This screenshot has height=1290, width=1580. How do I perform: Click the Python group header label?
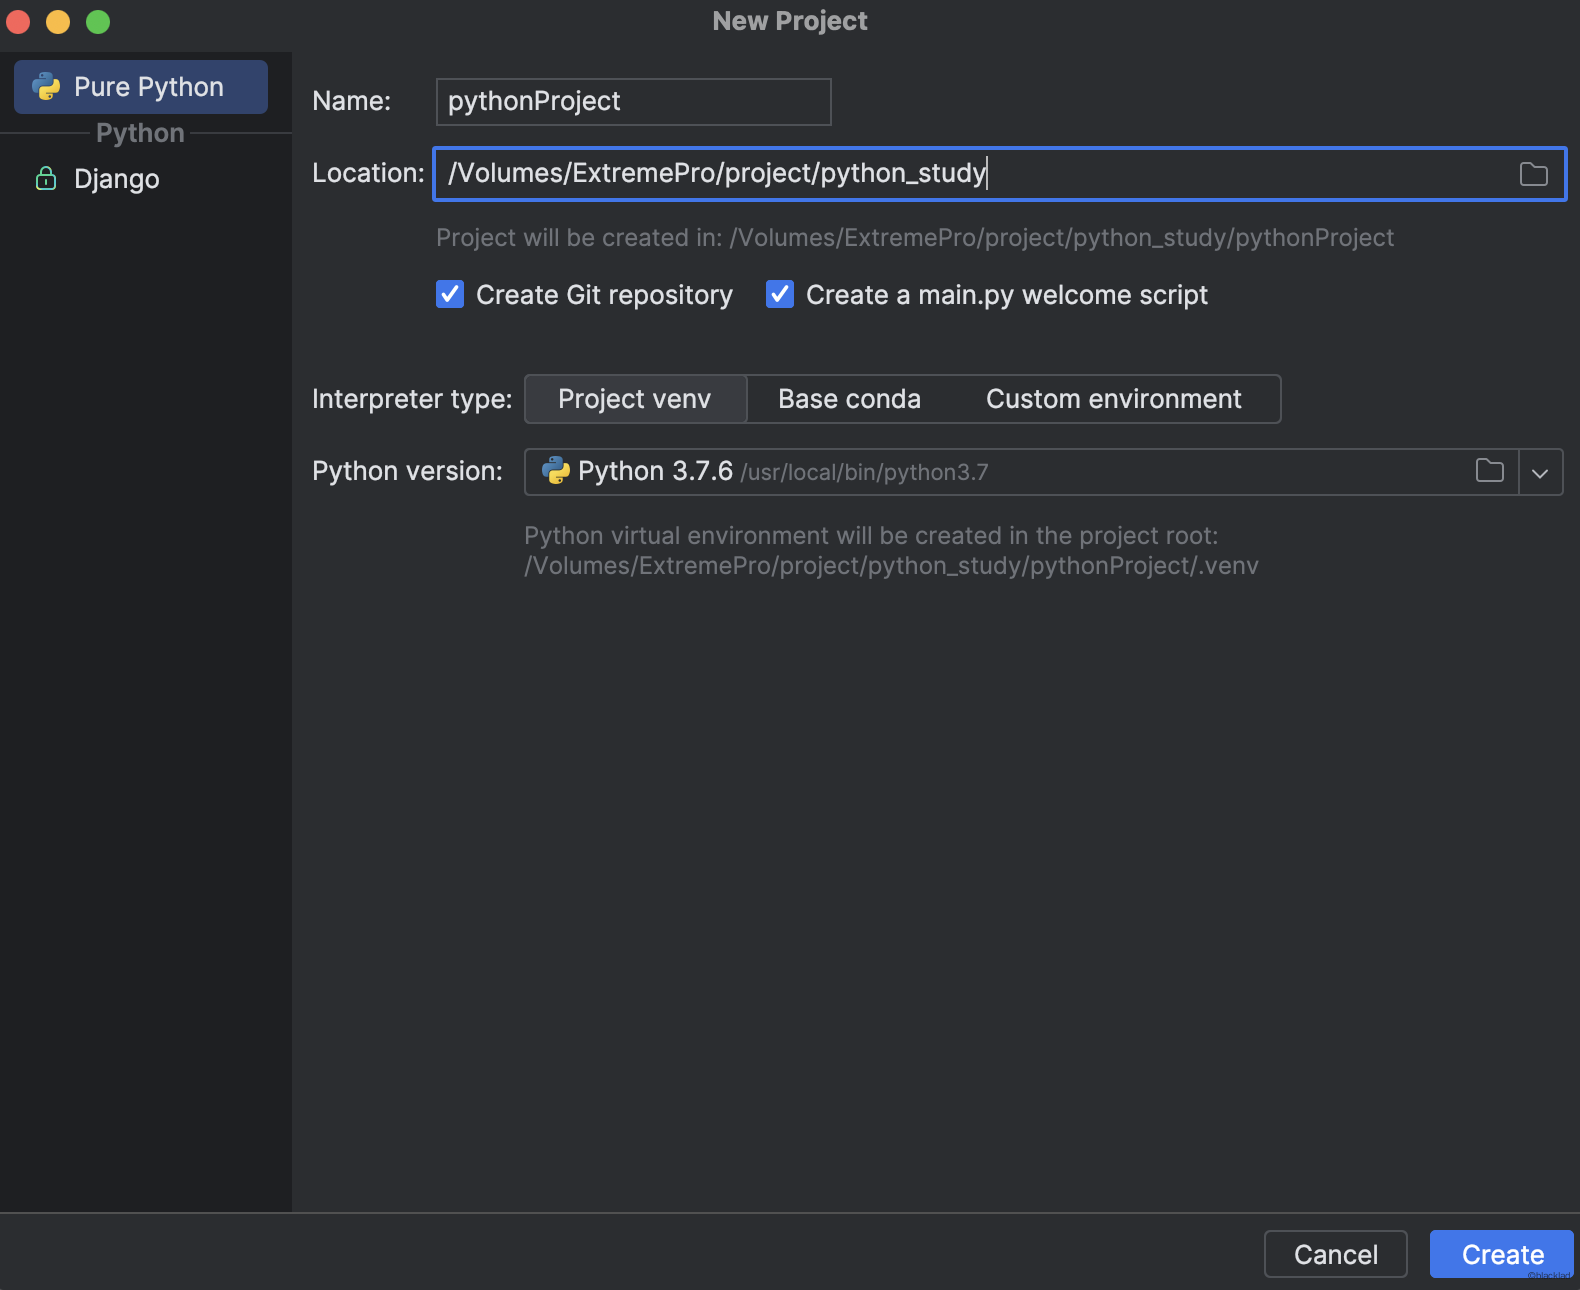(x=140, y=133)
